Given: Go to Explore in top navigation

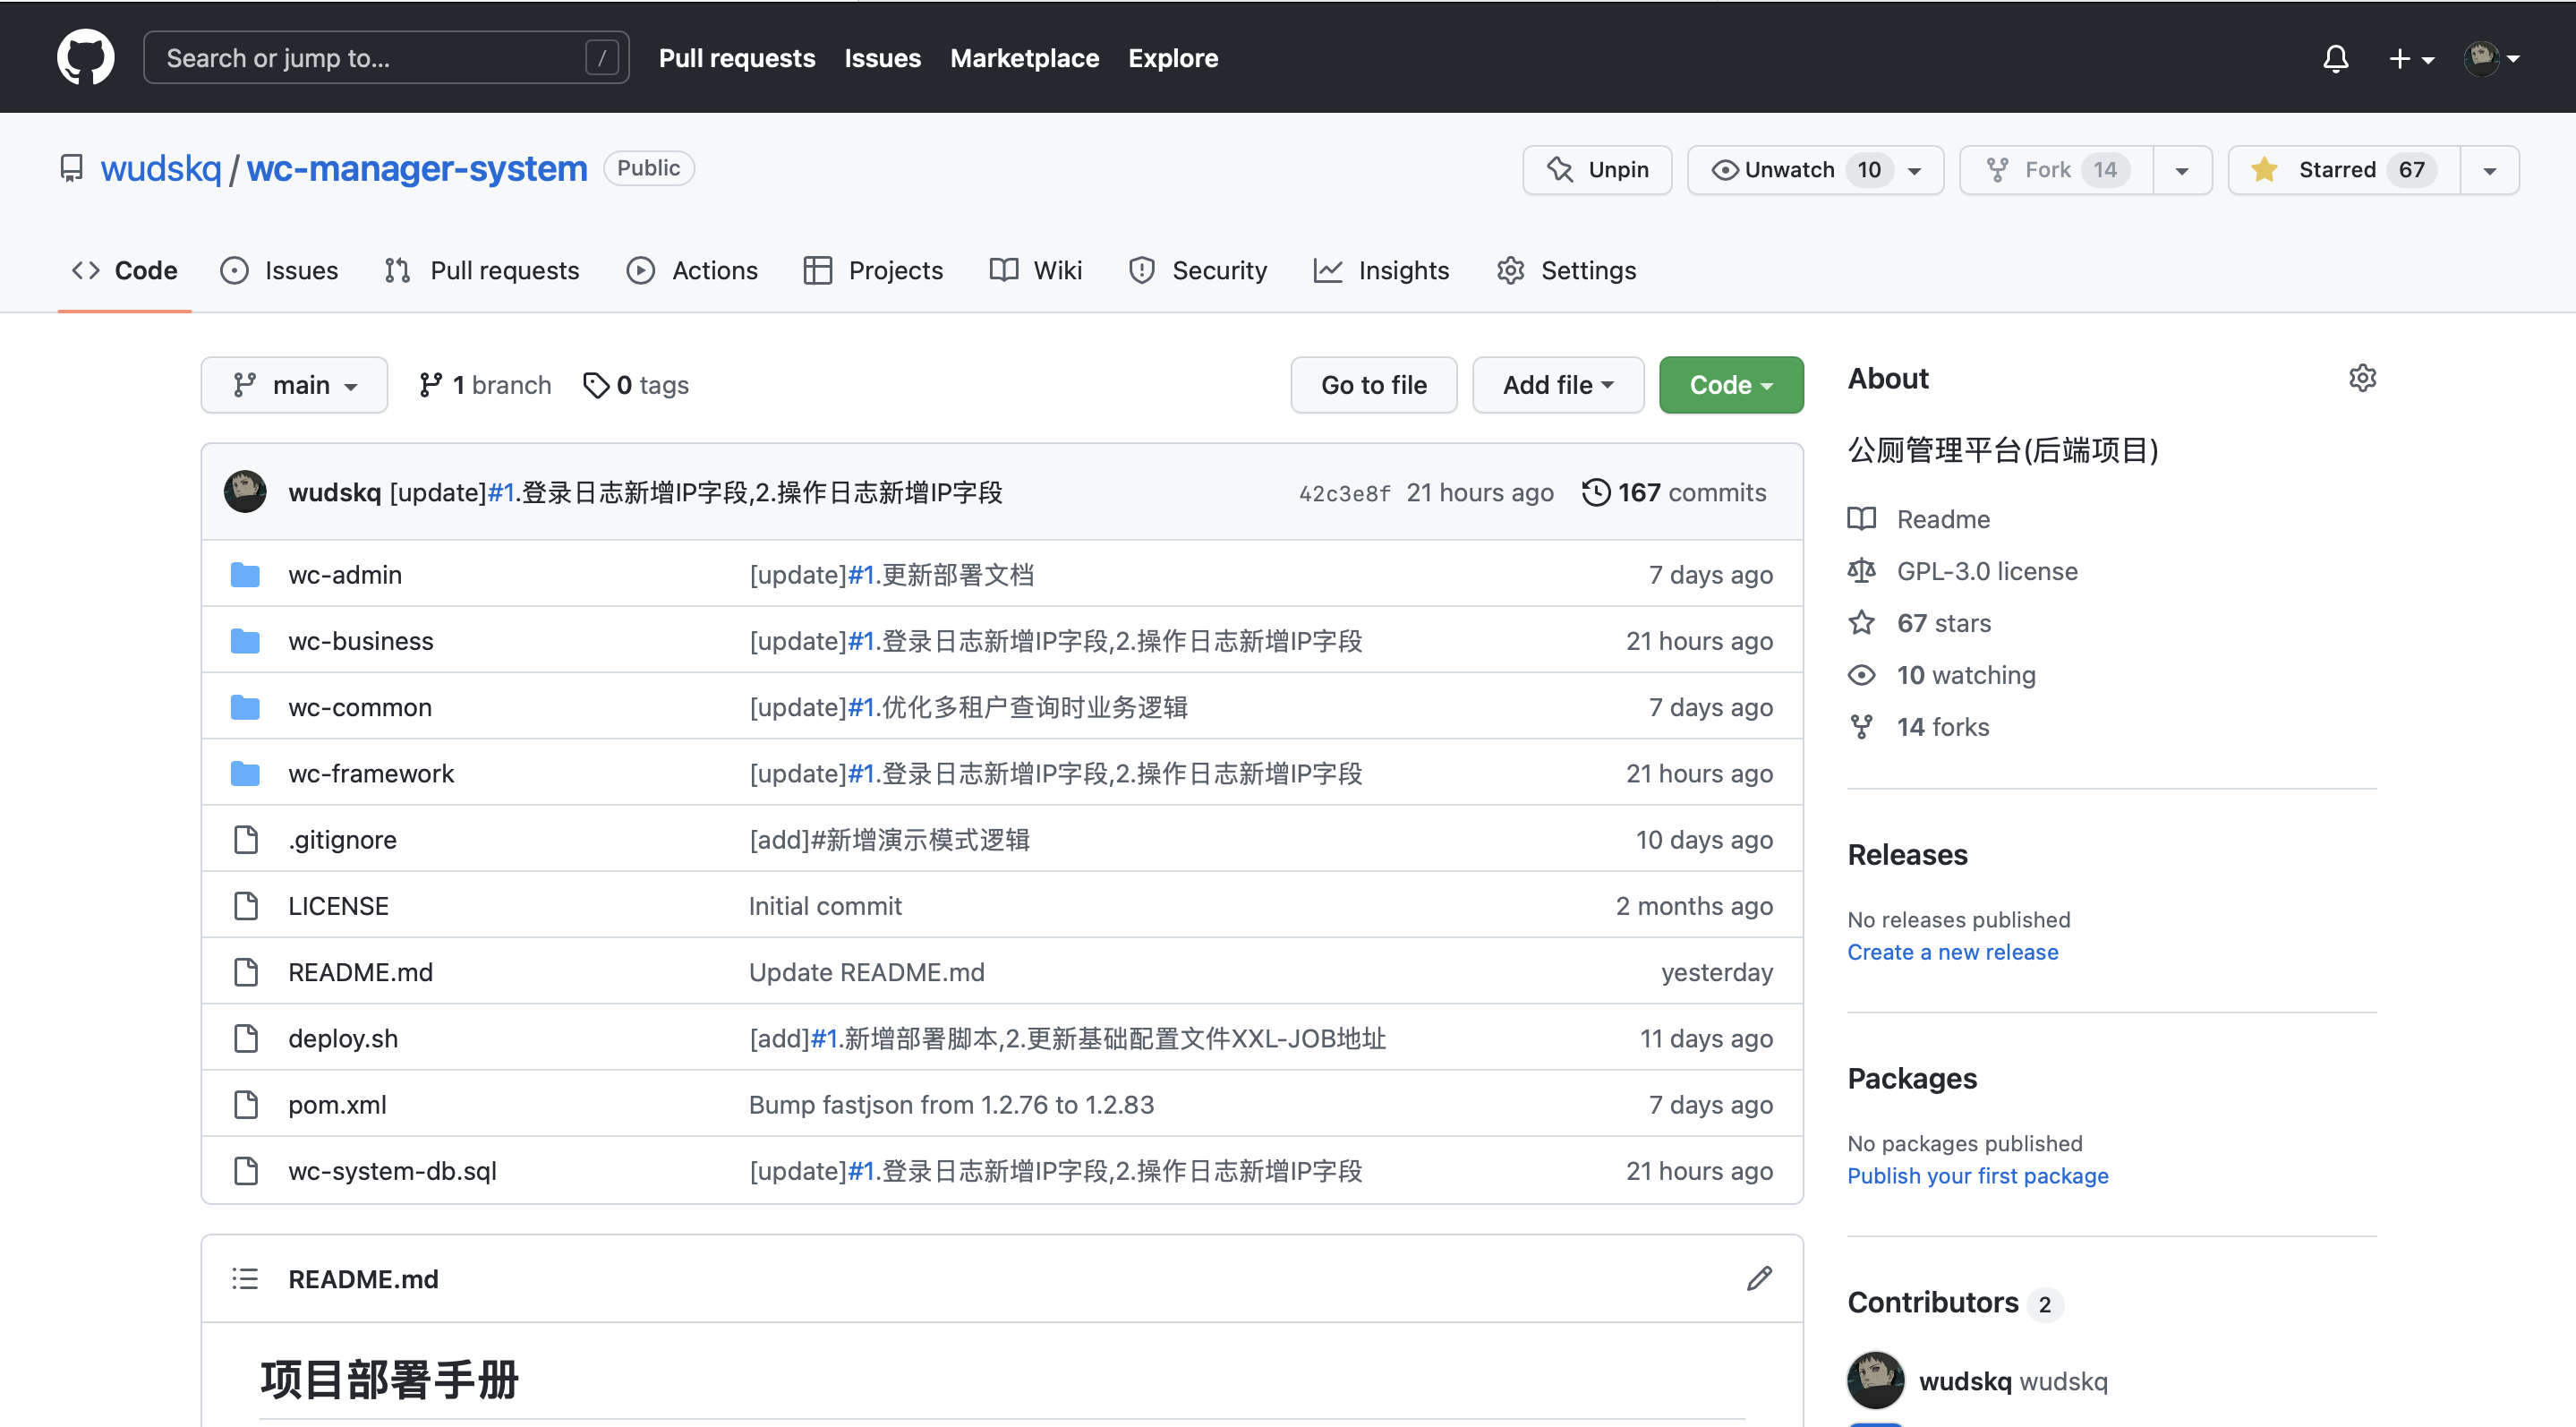Looking at the screenshot, I should point(1173,58).
